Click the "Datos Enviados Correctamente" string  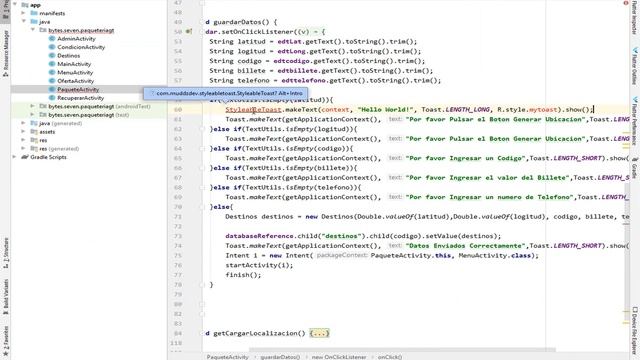(465, 246)
